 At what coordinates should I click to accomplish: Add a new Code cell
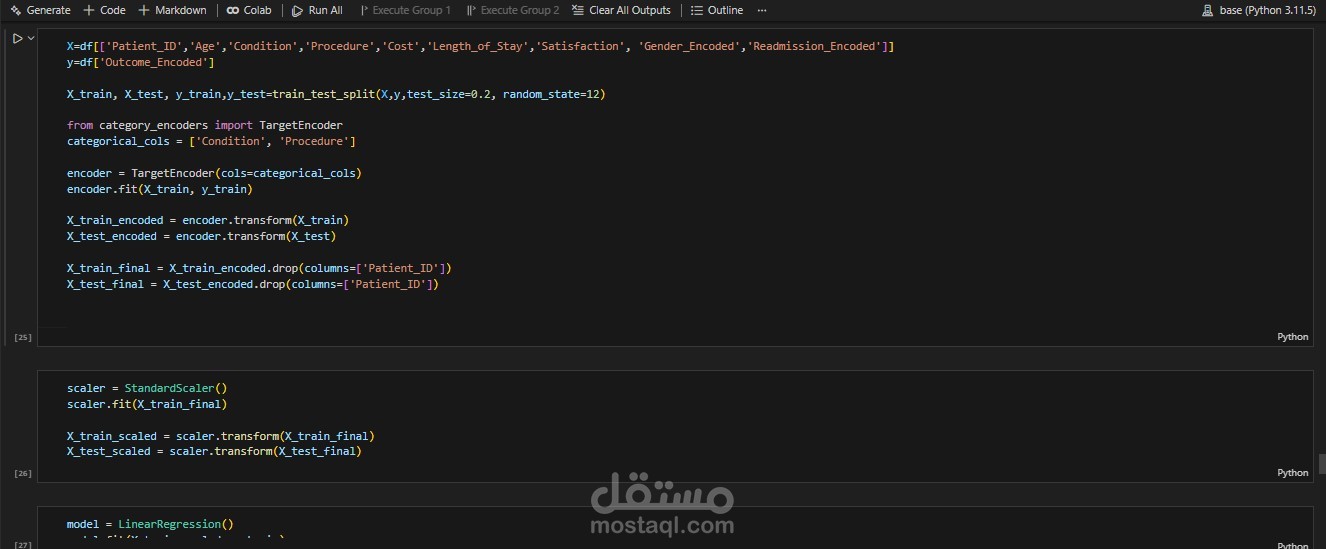[x=104, y=10]
